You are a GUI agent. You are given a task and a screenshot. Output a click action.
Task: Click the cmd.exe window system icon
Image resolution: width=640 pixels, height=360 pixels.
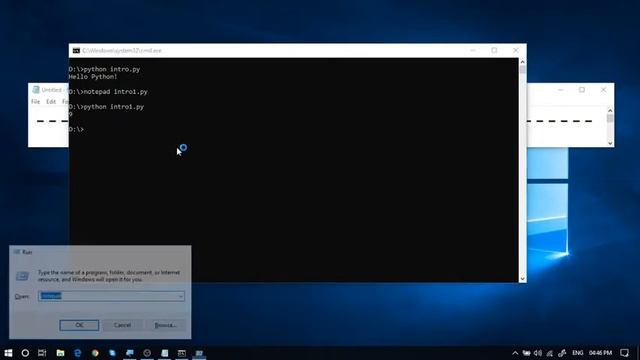tap(76, 51)
